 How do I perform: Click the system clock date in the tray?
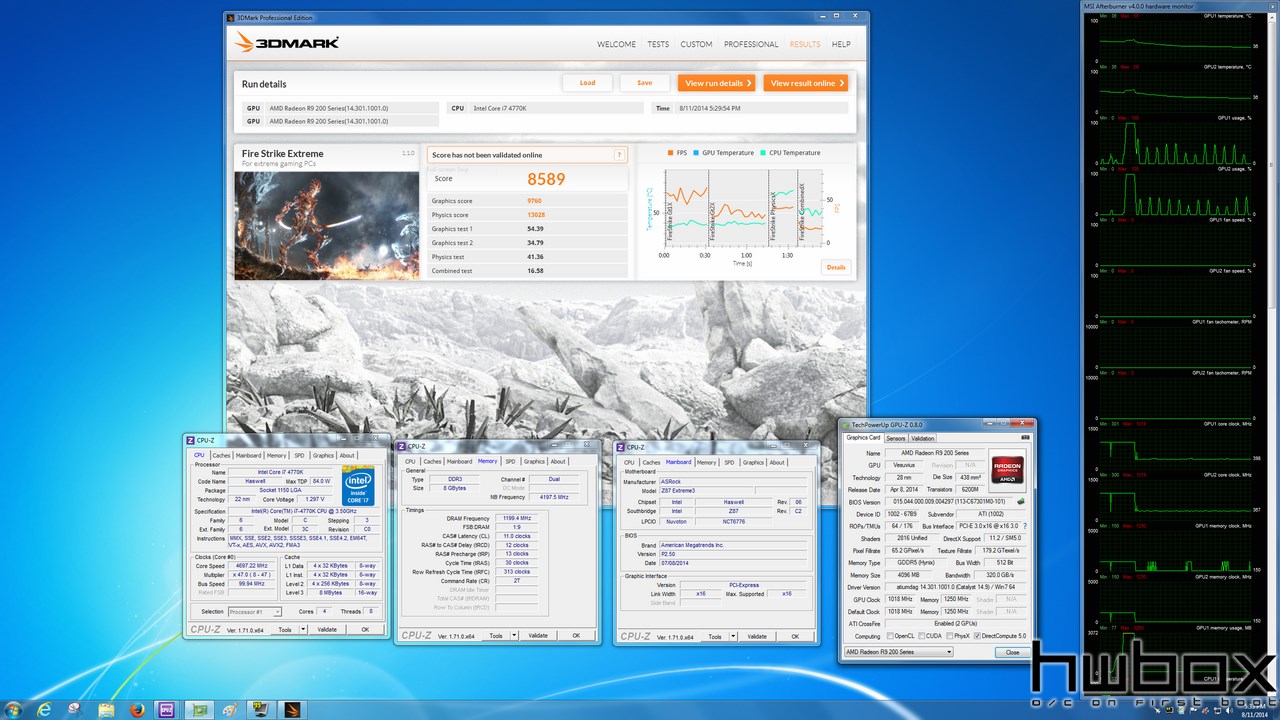[1253, 714]
